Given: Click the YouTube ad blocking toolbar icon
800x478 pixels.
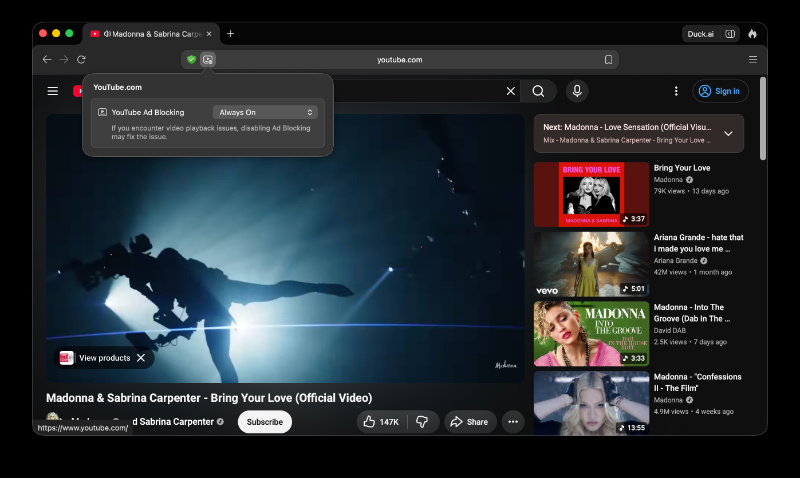Looking at the screenshot, I should pos(208,60).
